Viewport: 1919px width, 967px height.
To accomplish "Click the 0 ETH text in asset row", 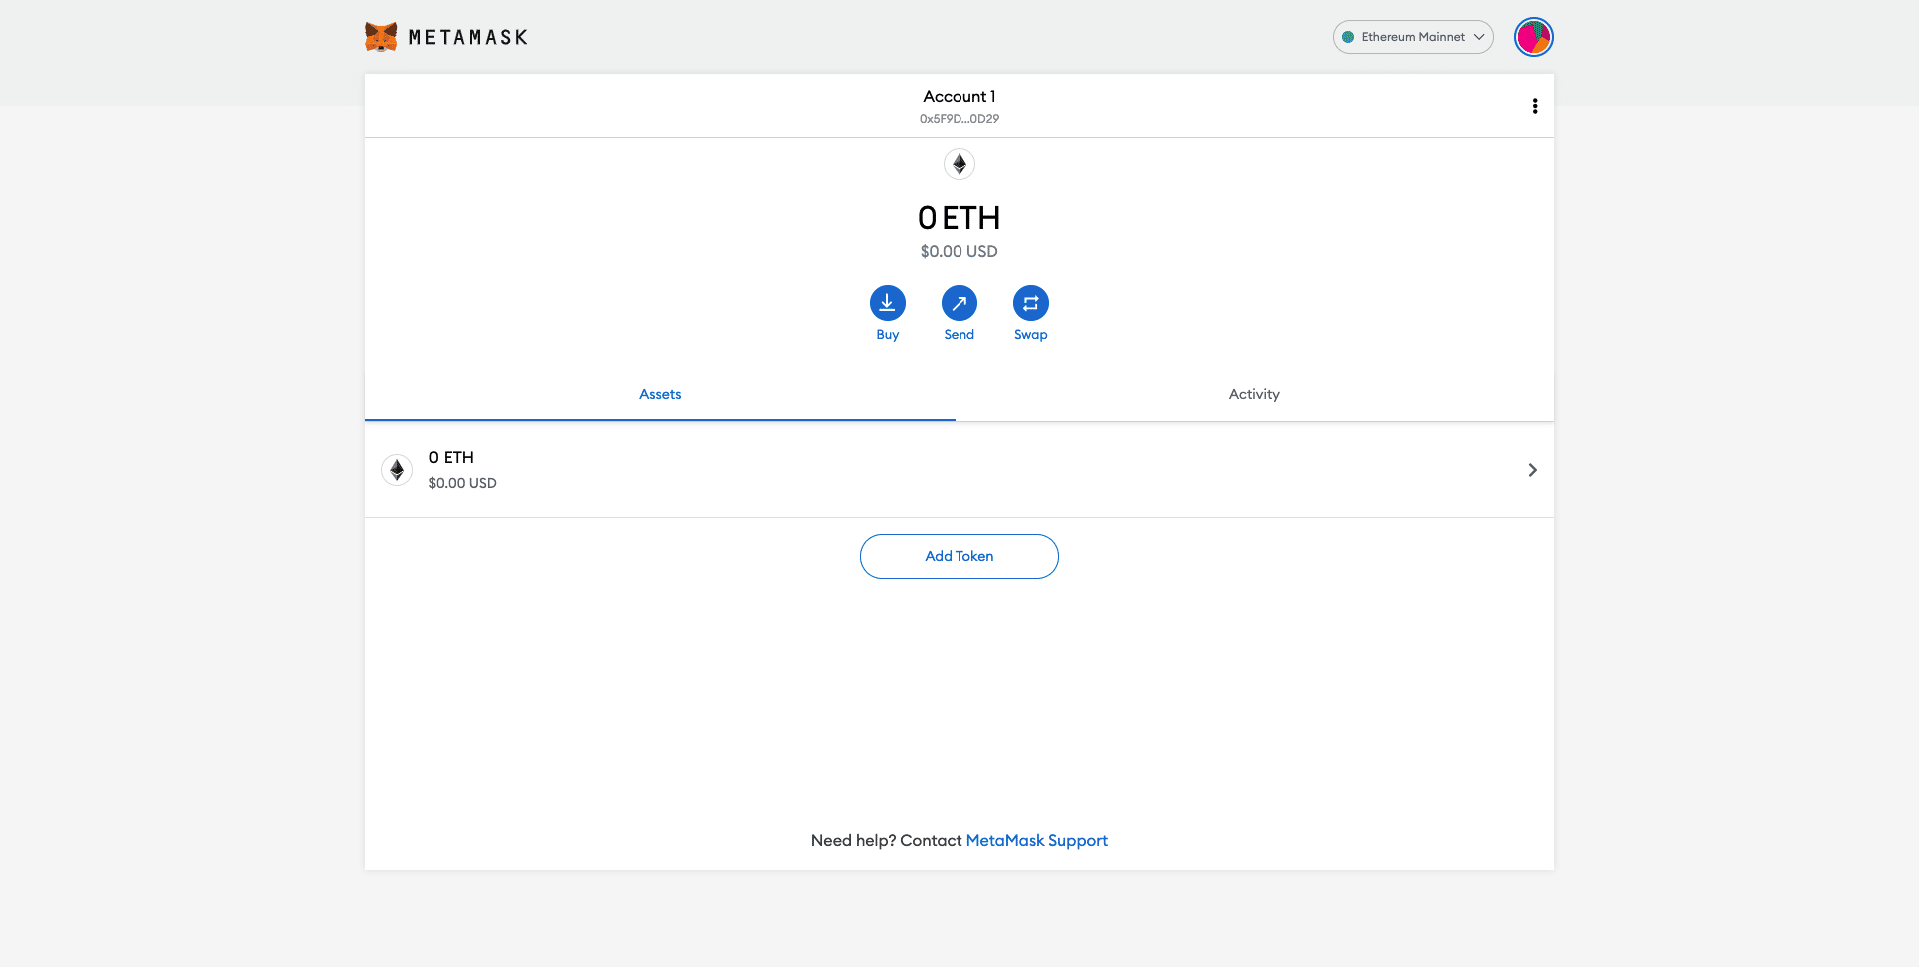I will click(451, 457).
